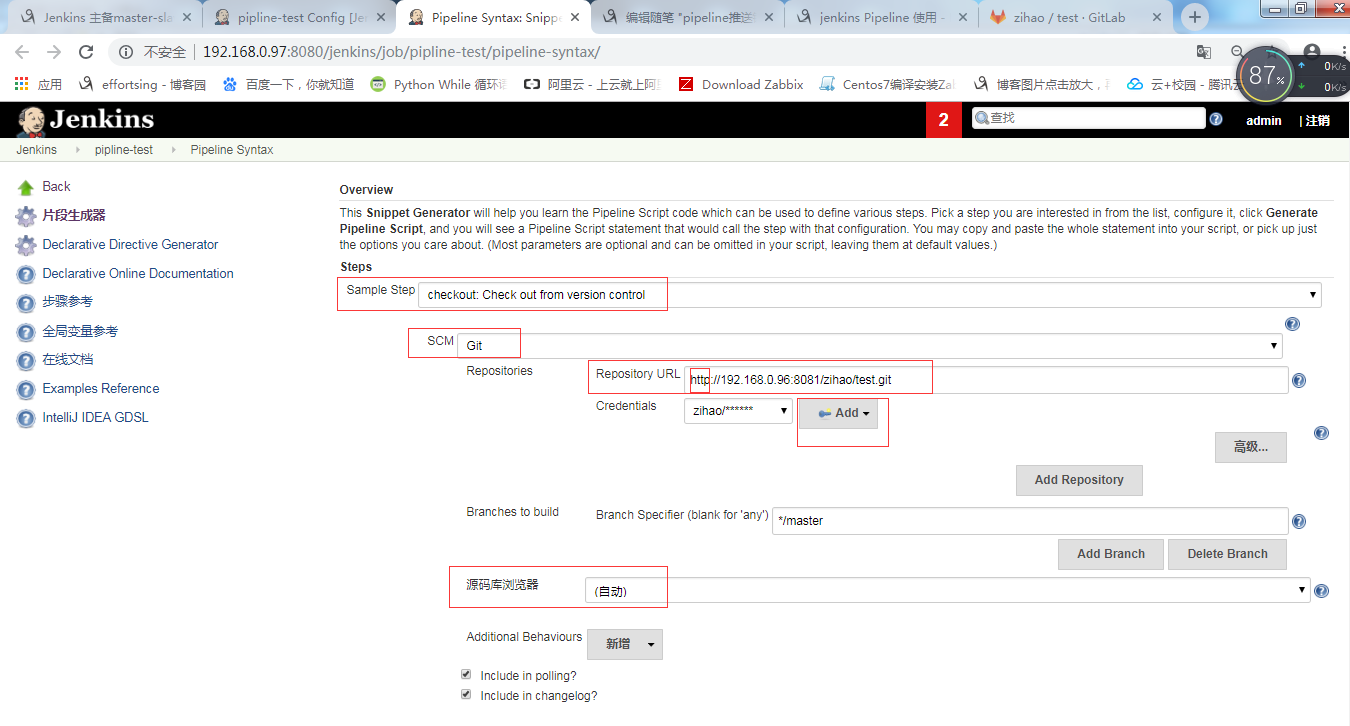The image size is (1350, 726).
Task: Close the pipline-test Config tab
Action: (x=380, y=17)
